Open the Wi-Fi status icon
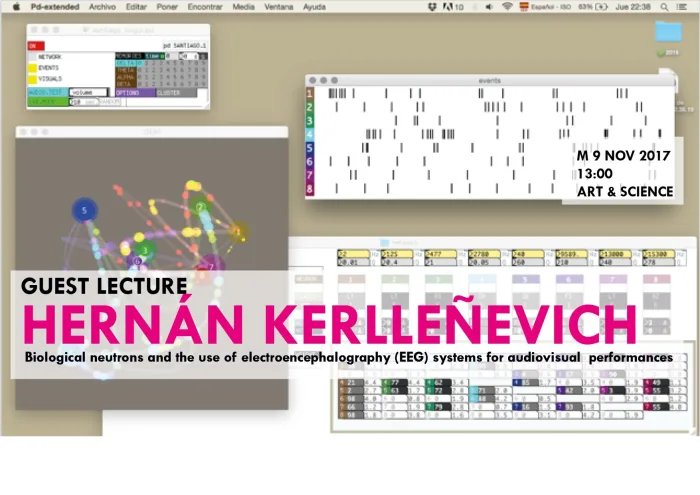The width and height of the screenshot is (700, 495). coord(507,7)
